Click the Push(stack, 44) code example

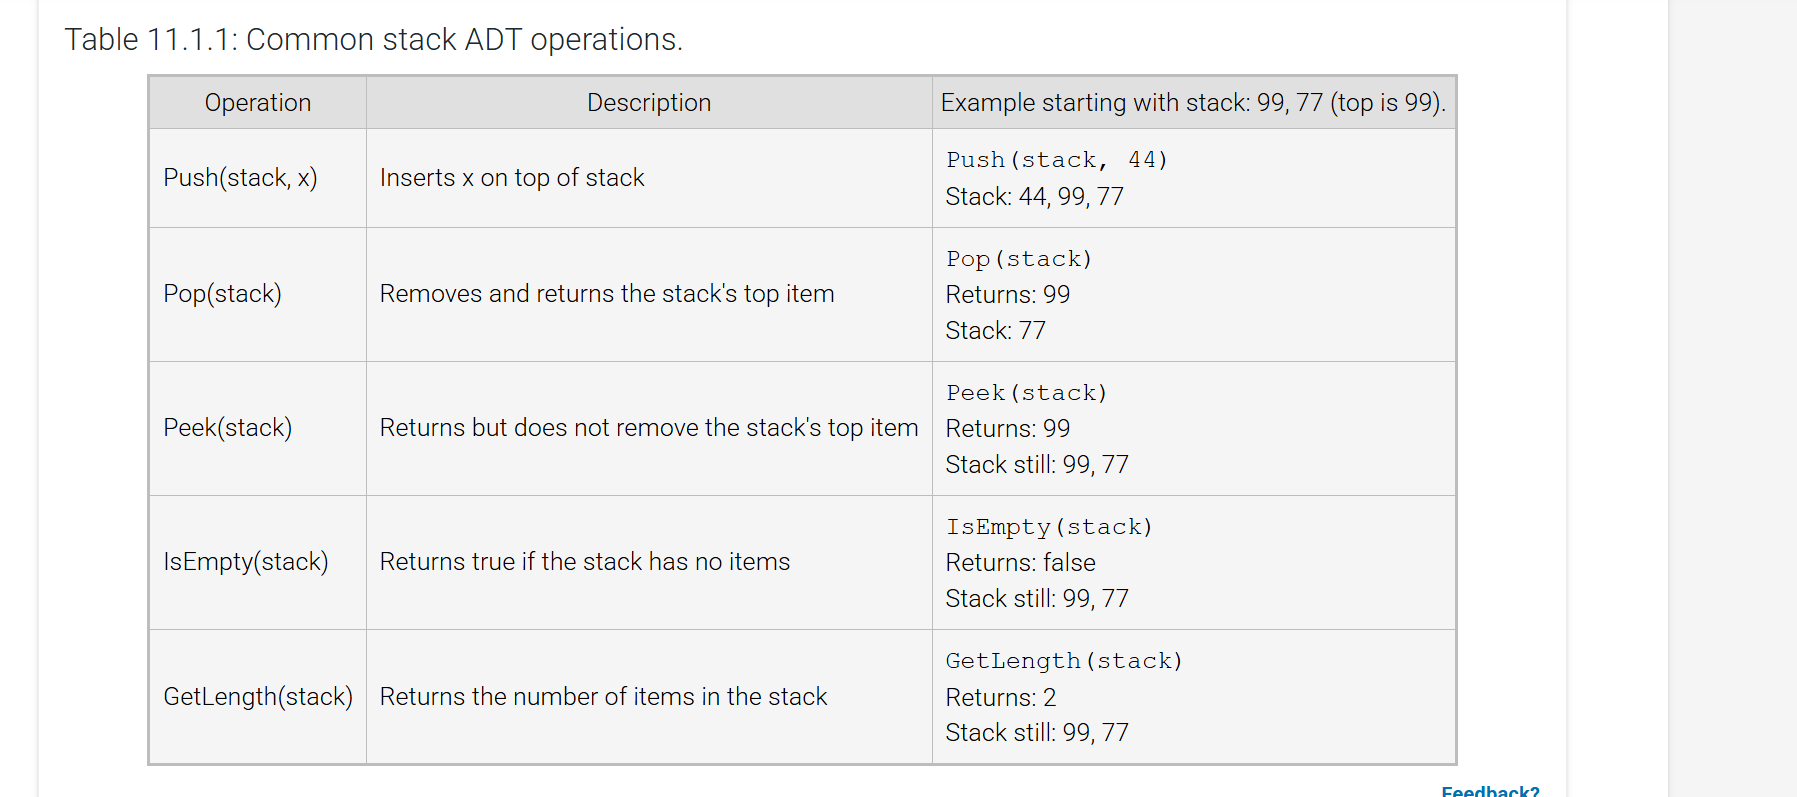[x=1057, y=160]
